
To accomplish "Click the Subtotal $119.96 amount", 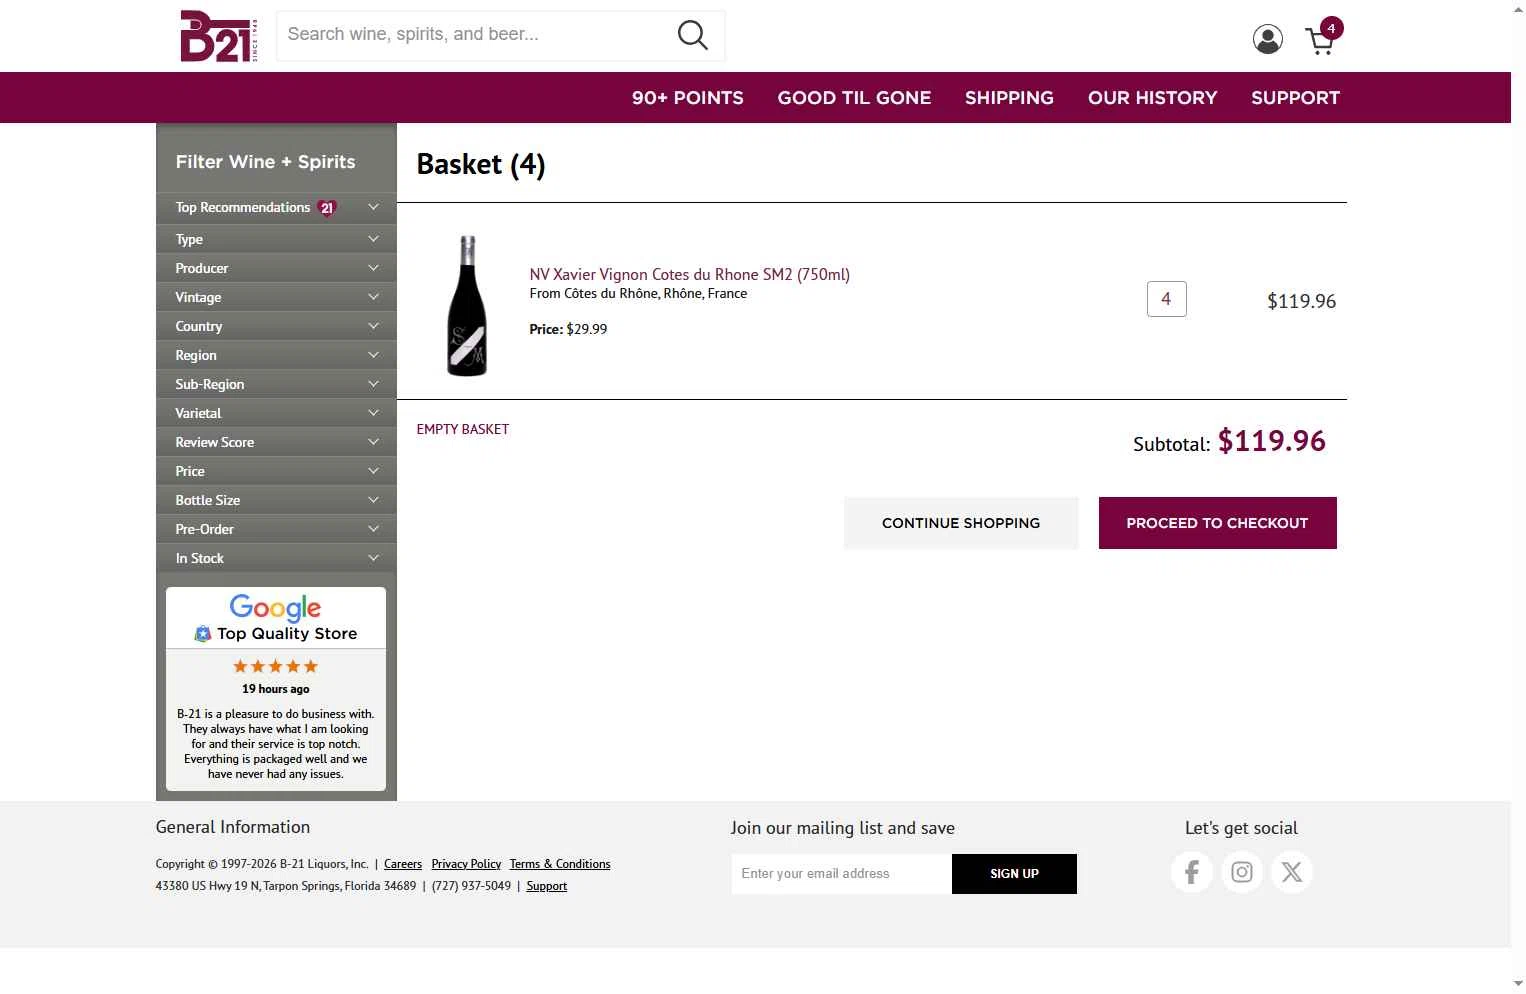I will [x=1271, y=441].
